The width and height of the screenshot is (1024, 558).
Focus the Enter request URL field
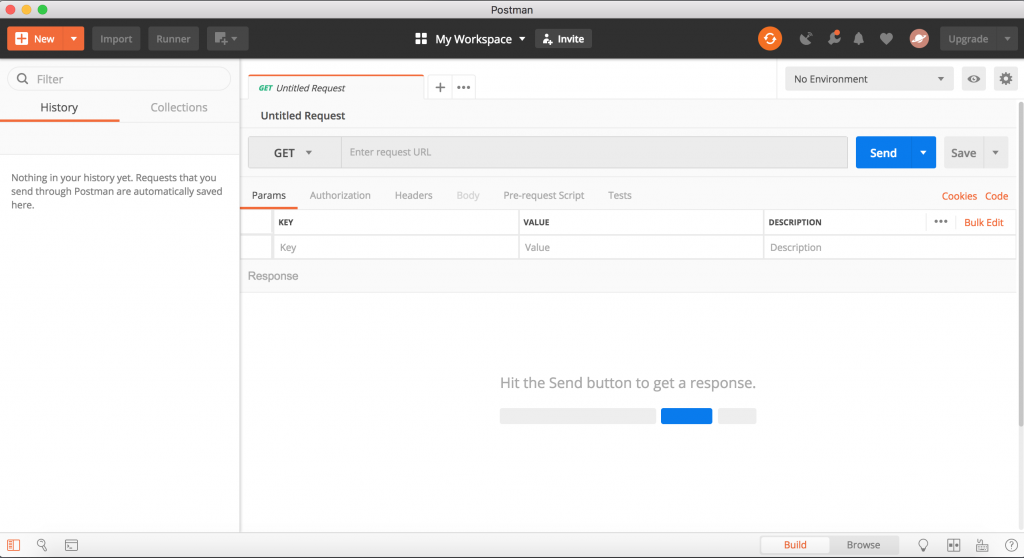pyautogui.click(x=594, y=152)
